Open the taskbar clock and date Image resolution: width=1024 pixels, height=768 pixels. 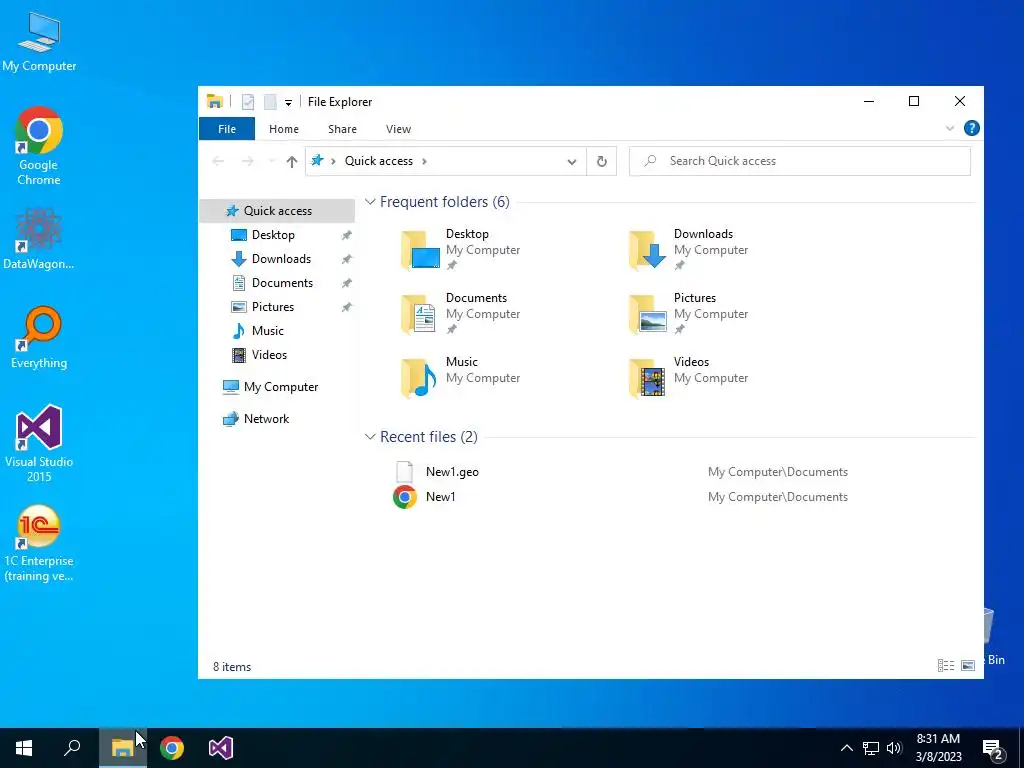click(x=938, y=748)
